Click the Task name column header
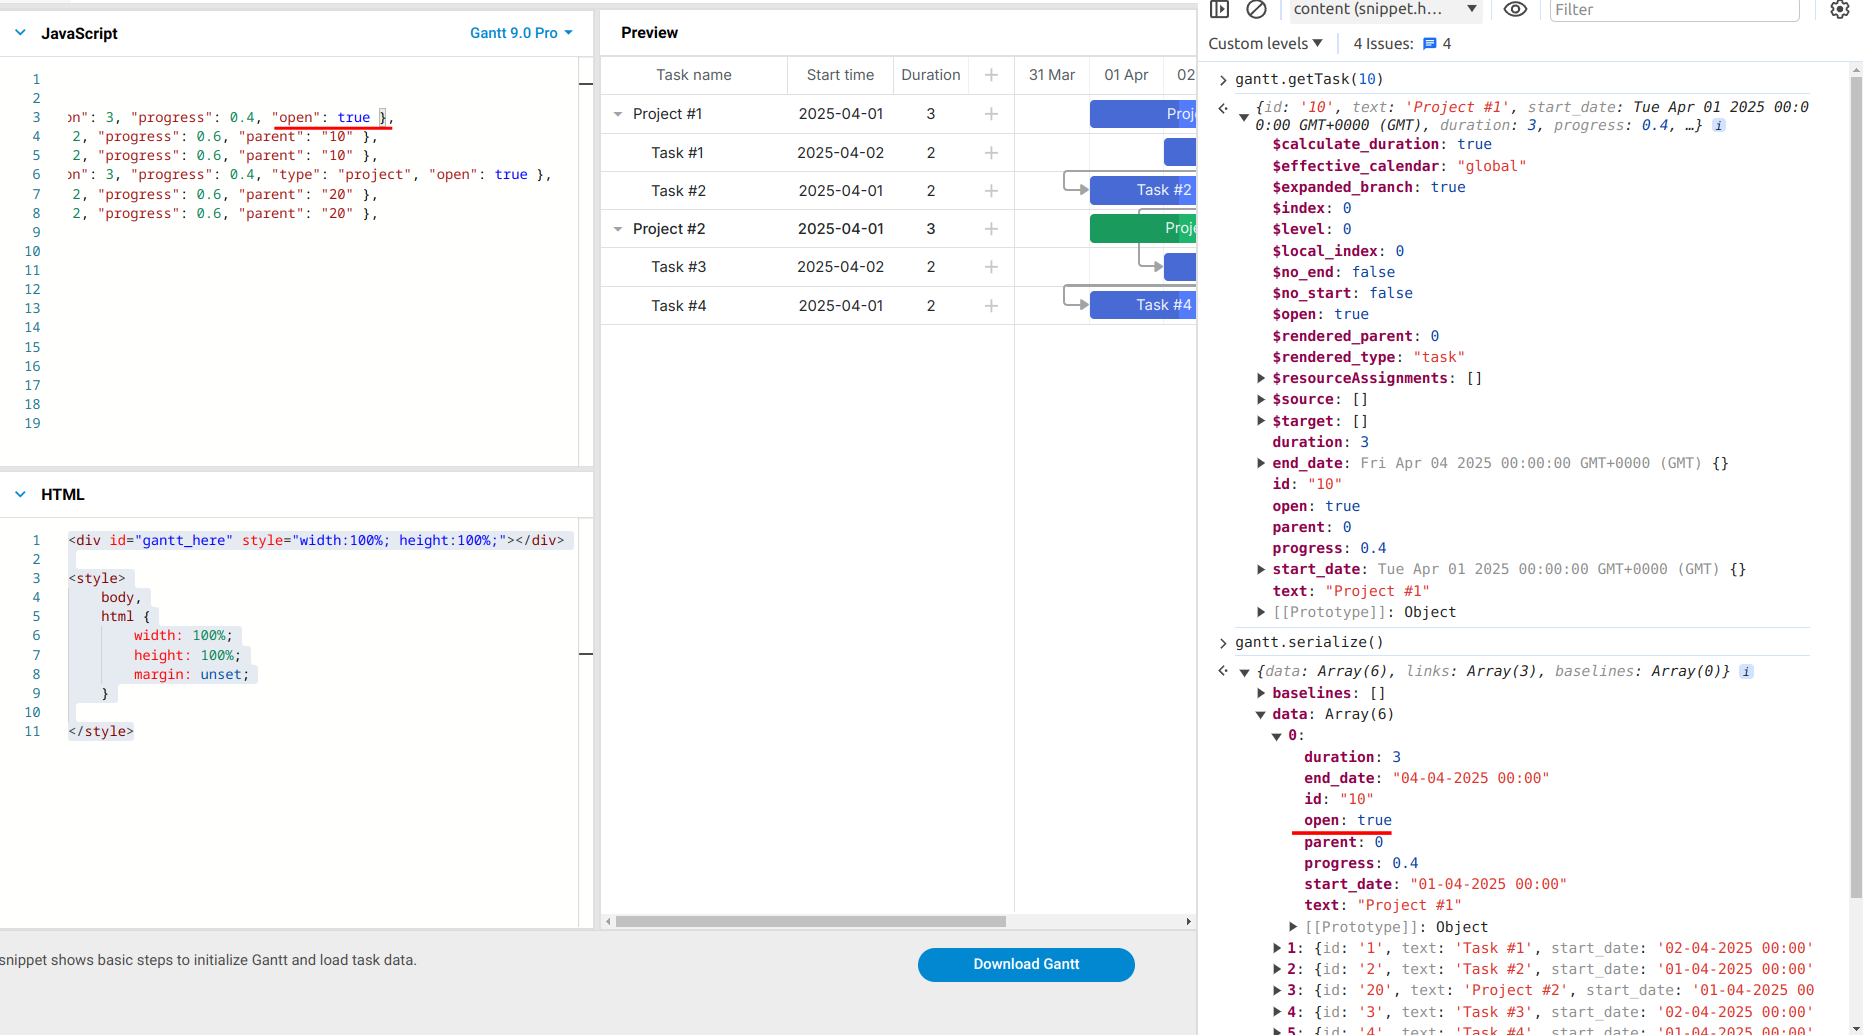Screen dimensions: 1863x1035 click(694, 75)
